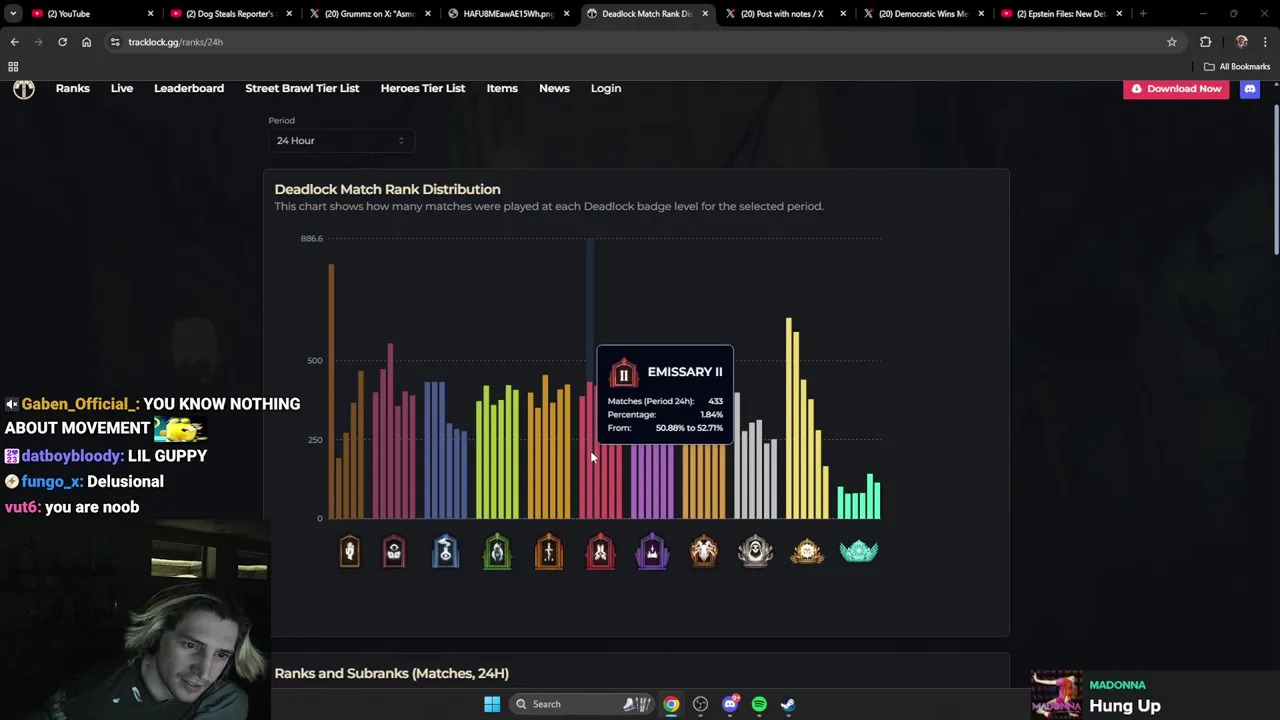Click the Initiate rank badge icon
1280x720 pixels.
point(349,551)
